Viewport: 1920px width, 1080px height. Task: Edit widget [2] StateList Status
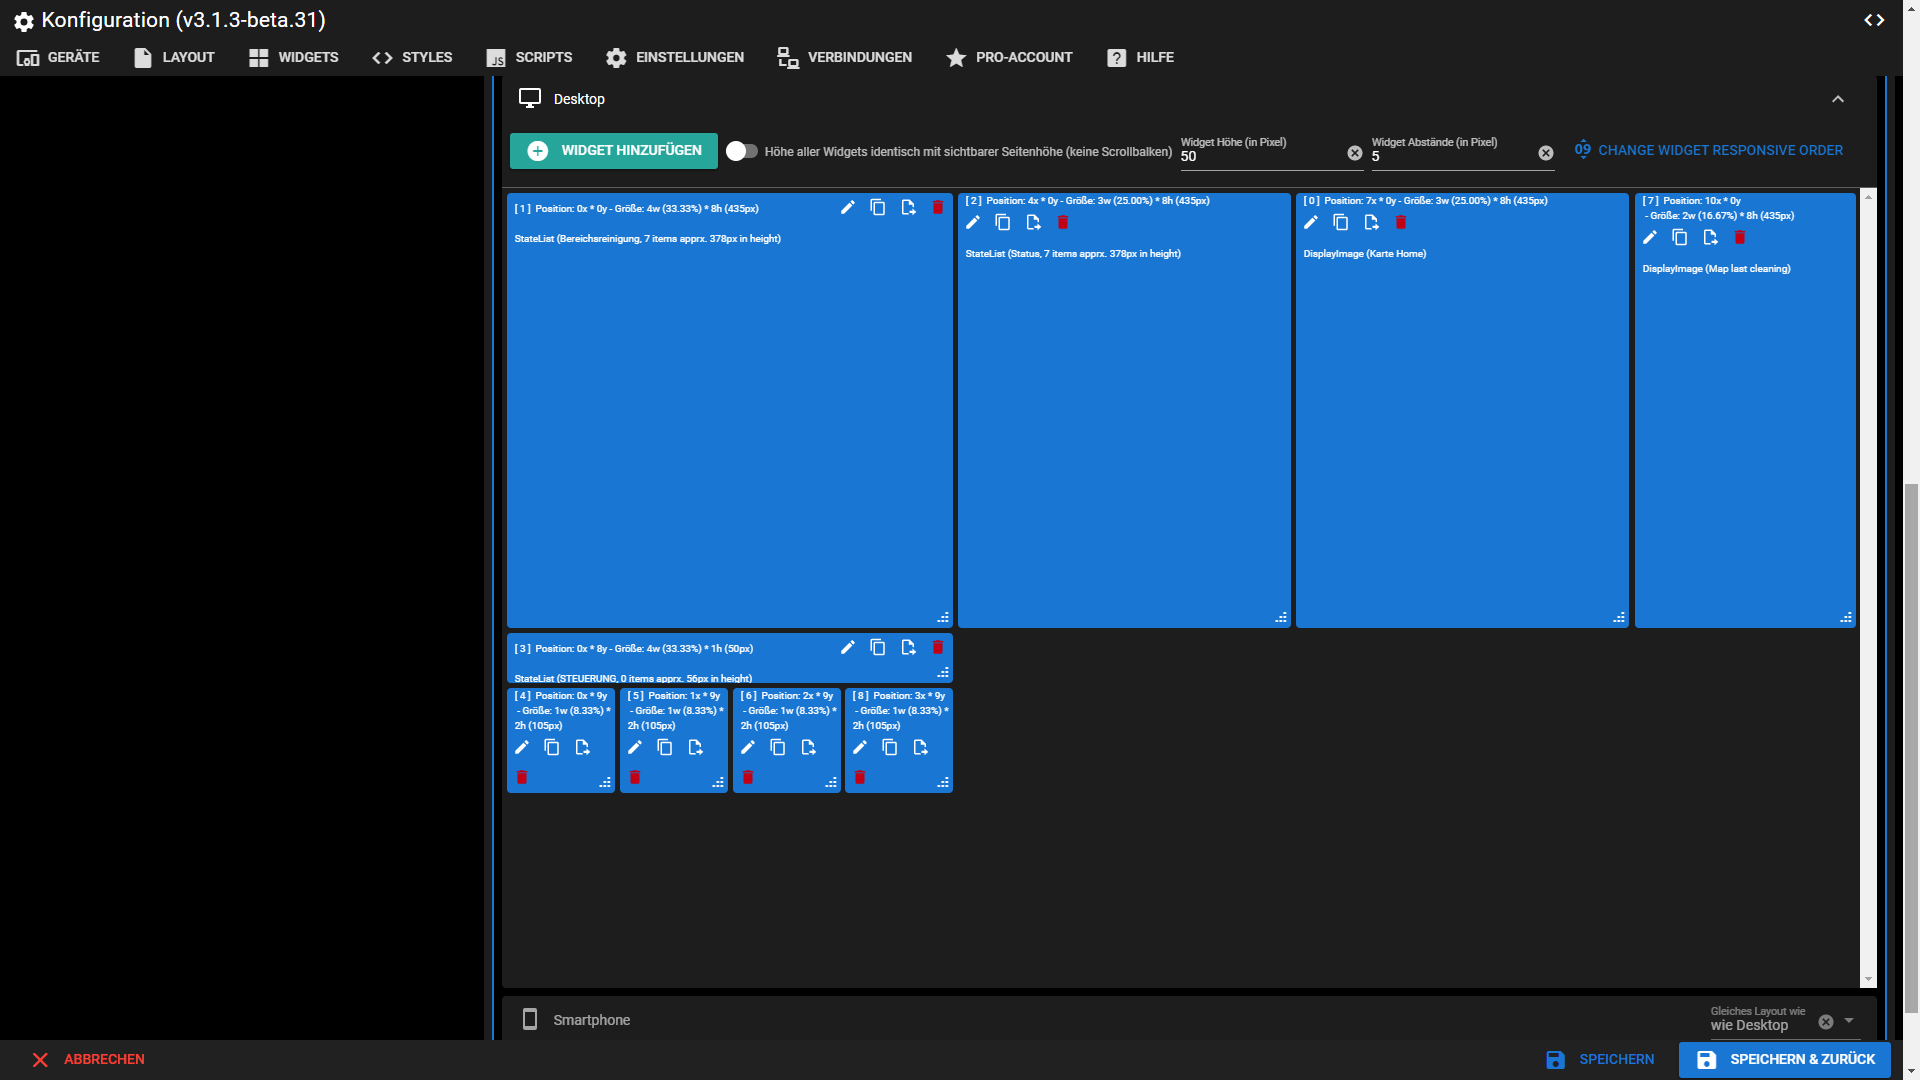click(x=972, y=223)
